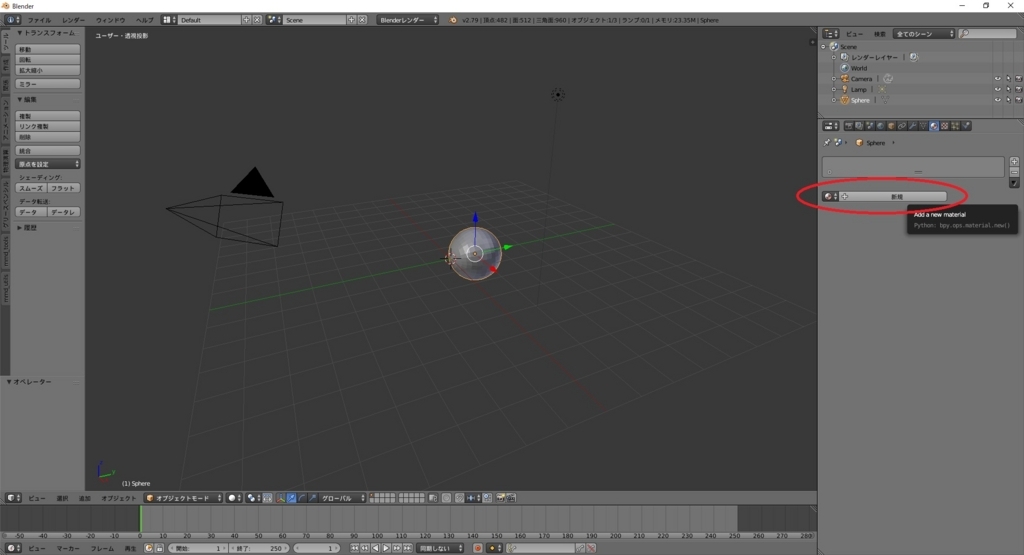Viewport: 1024px width, 555px height.
Task: Toggle renderability camera icon for Lamp
Action: coord(1018,89)
